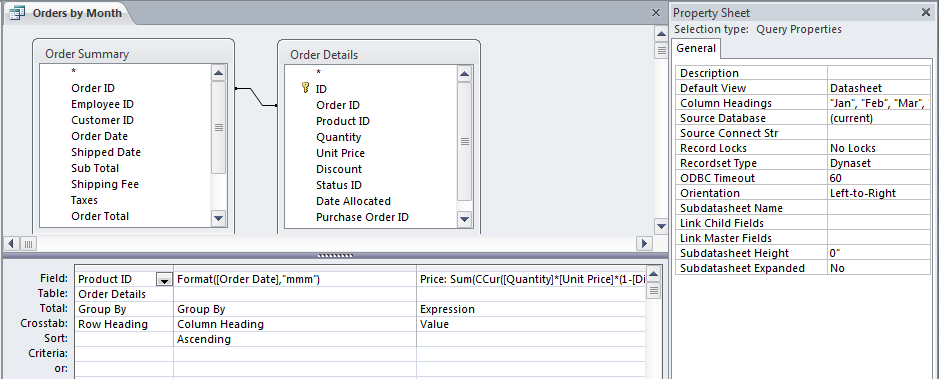Click the Link Child Fields value box

pos(879,223)
